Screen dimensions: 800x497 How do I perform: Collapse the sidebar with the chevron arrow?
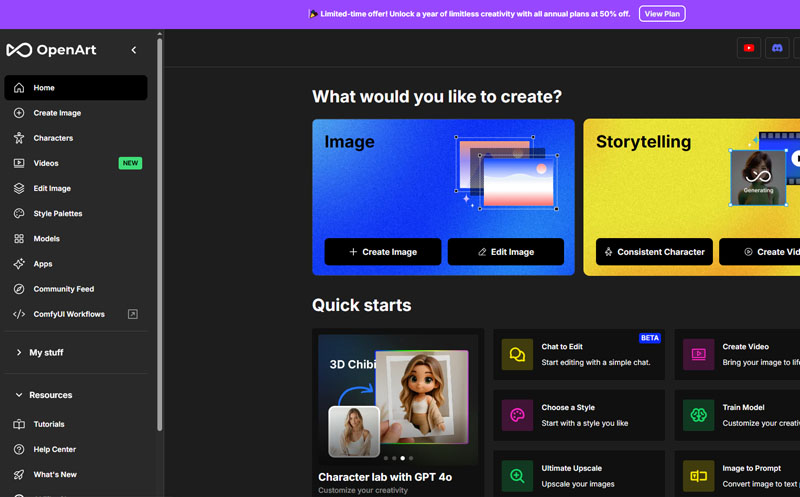pyautogui.click(x=134, y=50)
